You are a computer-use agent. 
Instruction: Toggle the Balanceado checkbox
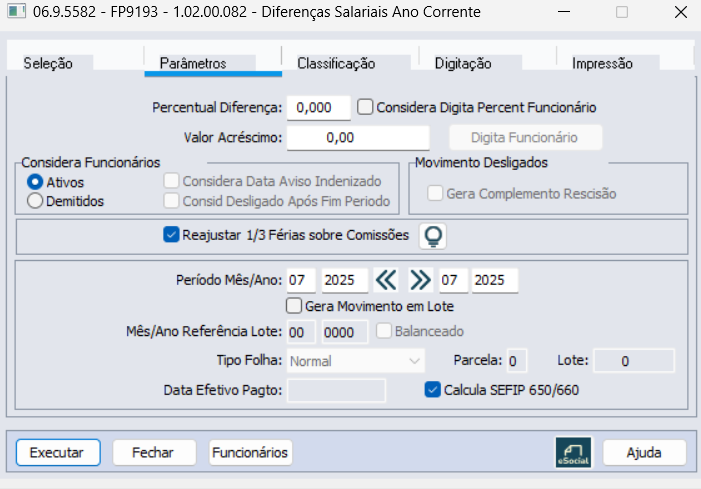[x=384, y=331]
